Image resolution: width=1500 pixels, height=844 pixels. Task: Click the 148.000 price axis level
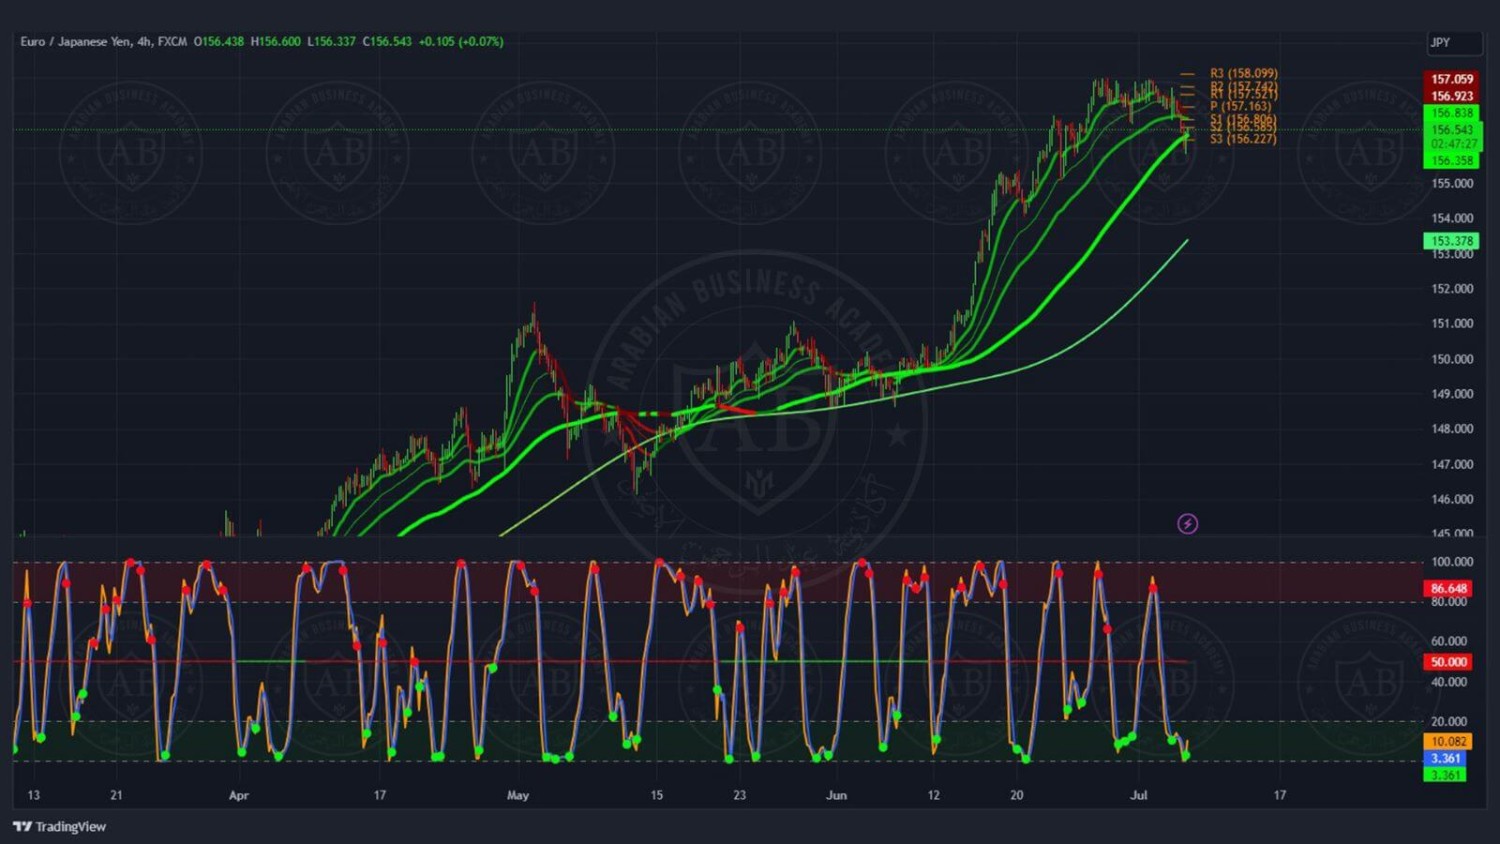pyautogui.click(x=1452, y=429)
